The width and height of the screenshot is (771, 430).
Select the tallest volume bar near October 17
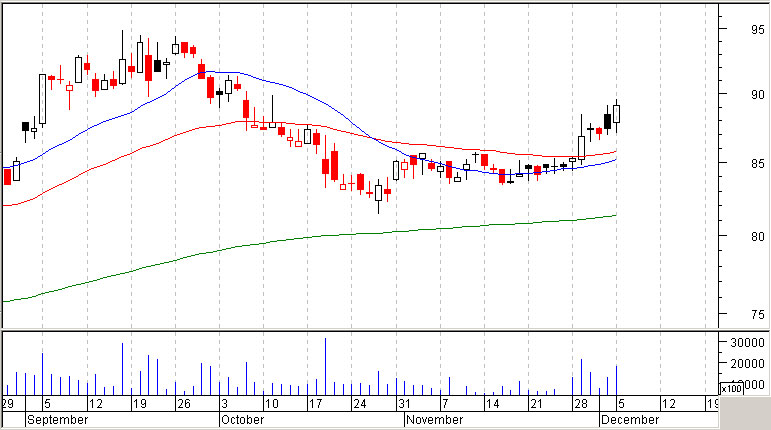325,367
